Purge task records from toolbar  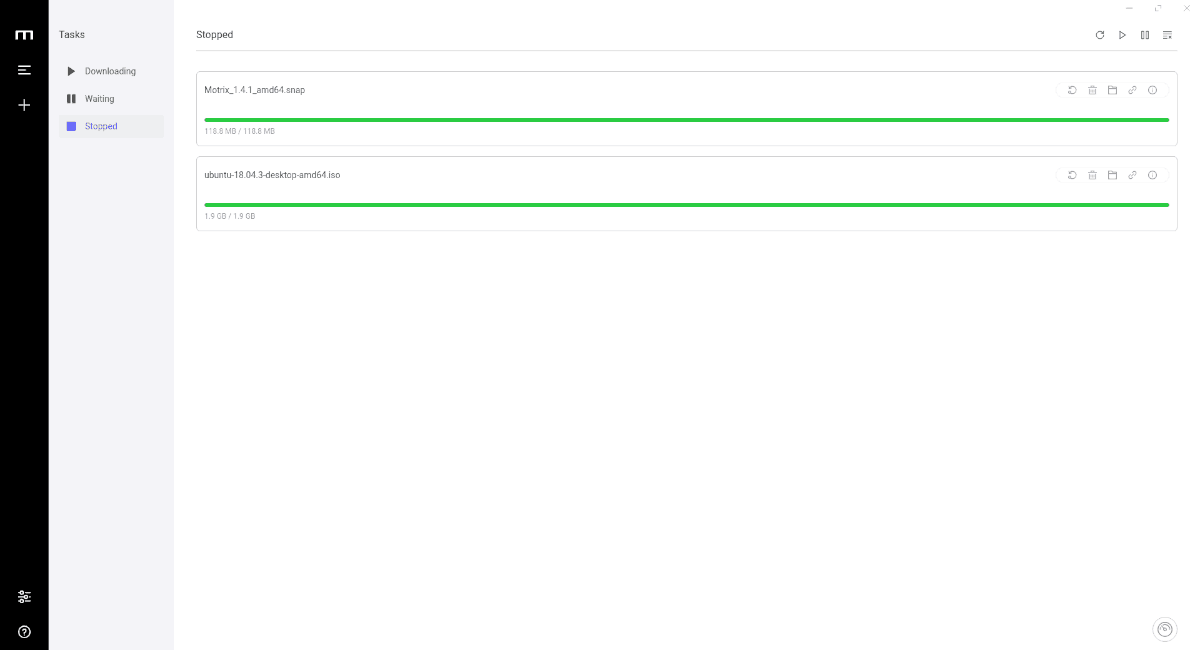click(1167, 35)
